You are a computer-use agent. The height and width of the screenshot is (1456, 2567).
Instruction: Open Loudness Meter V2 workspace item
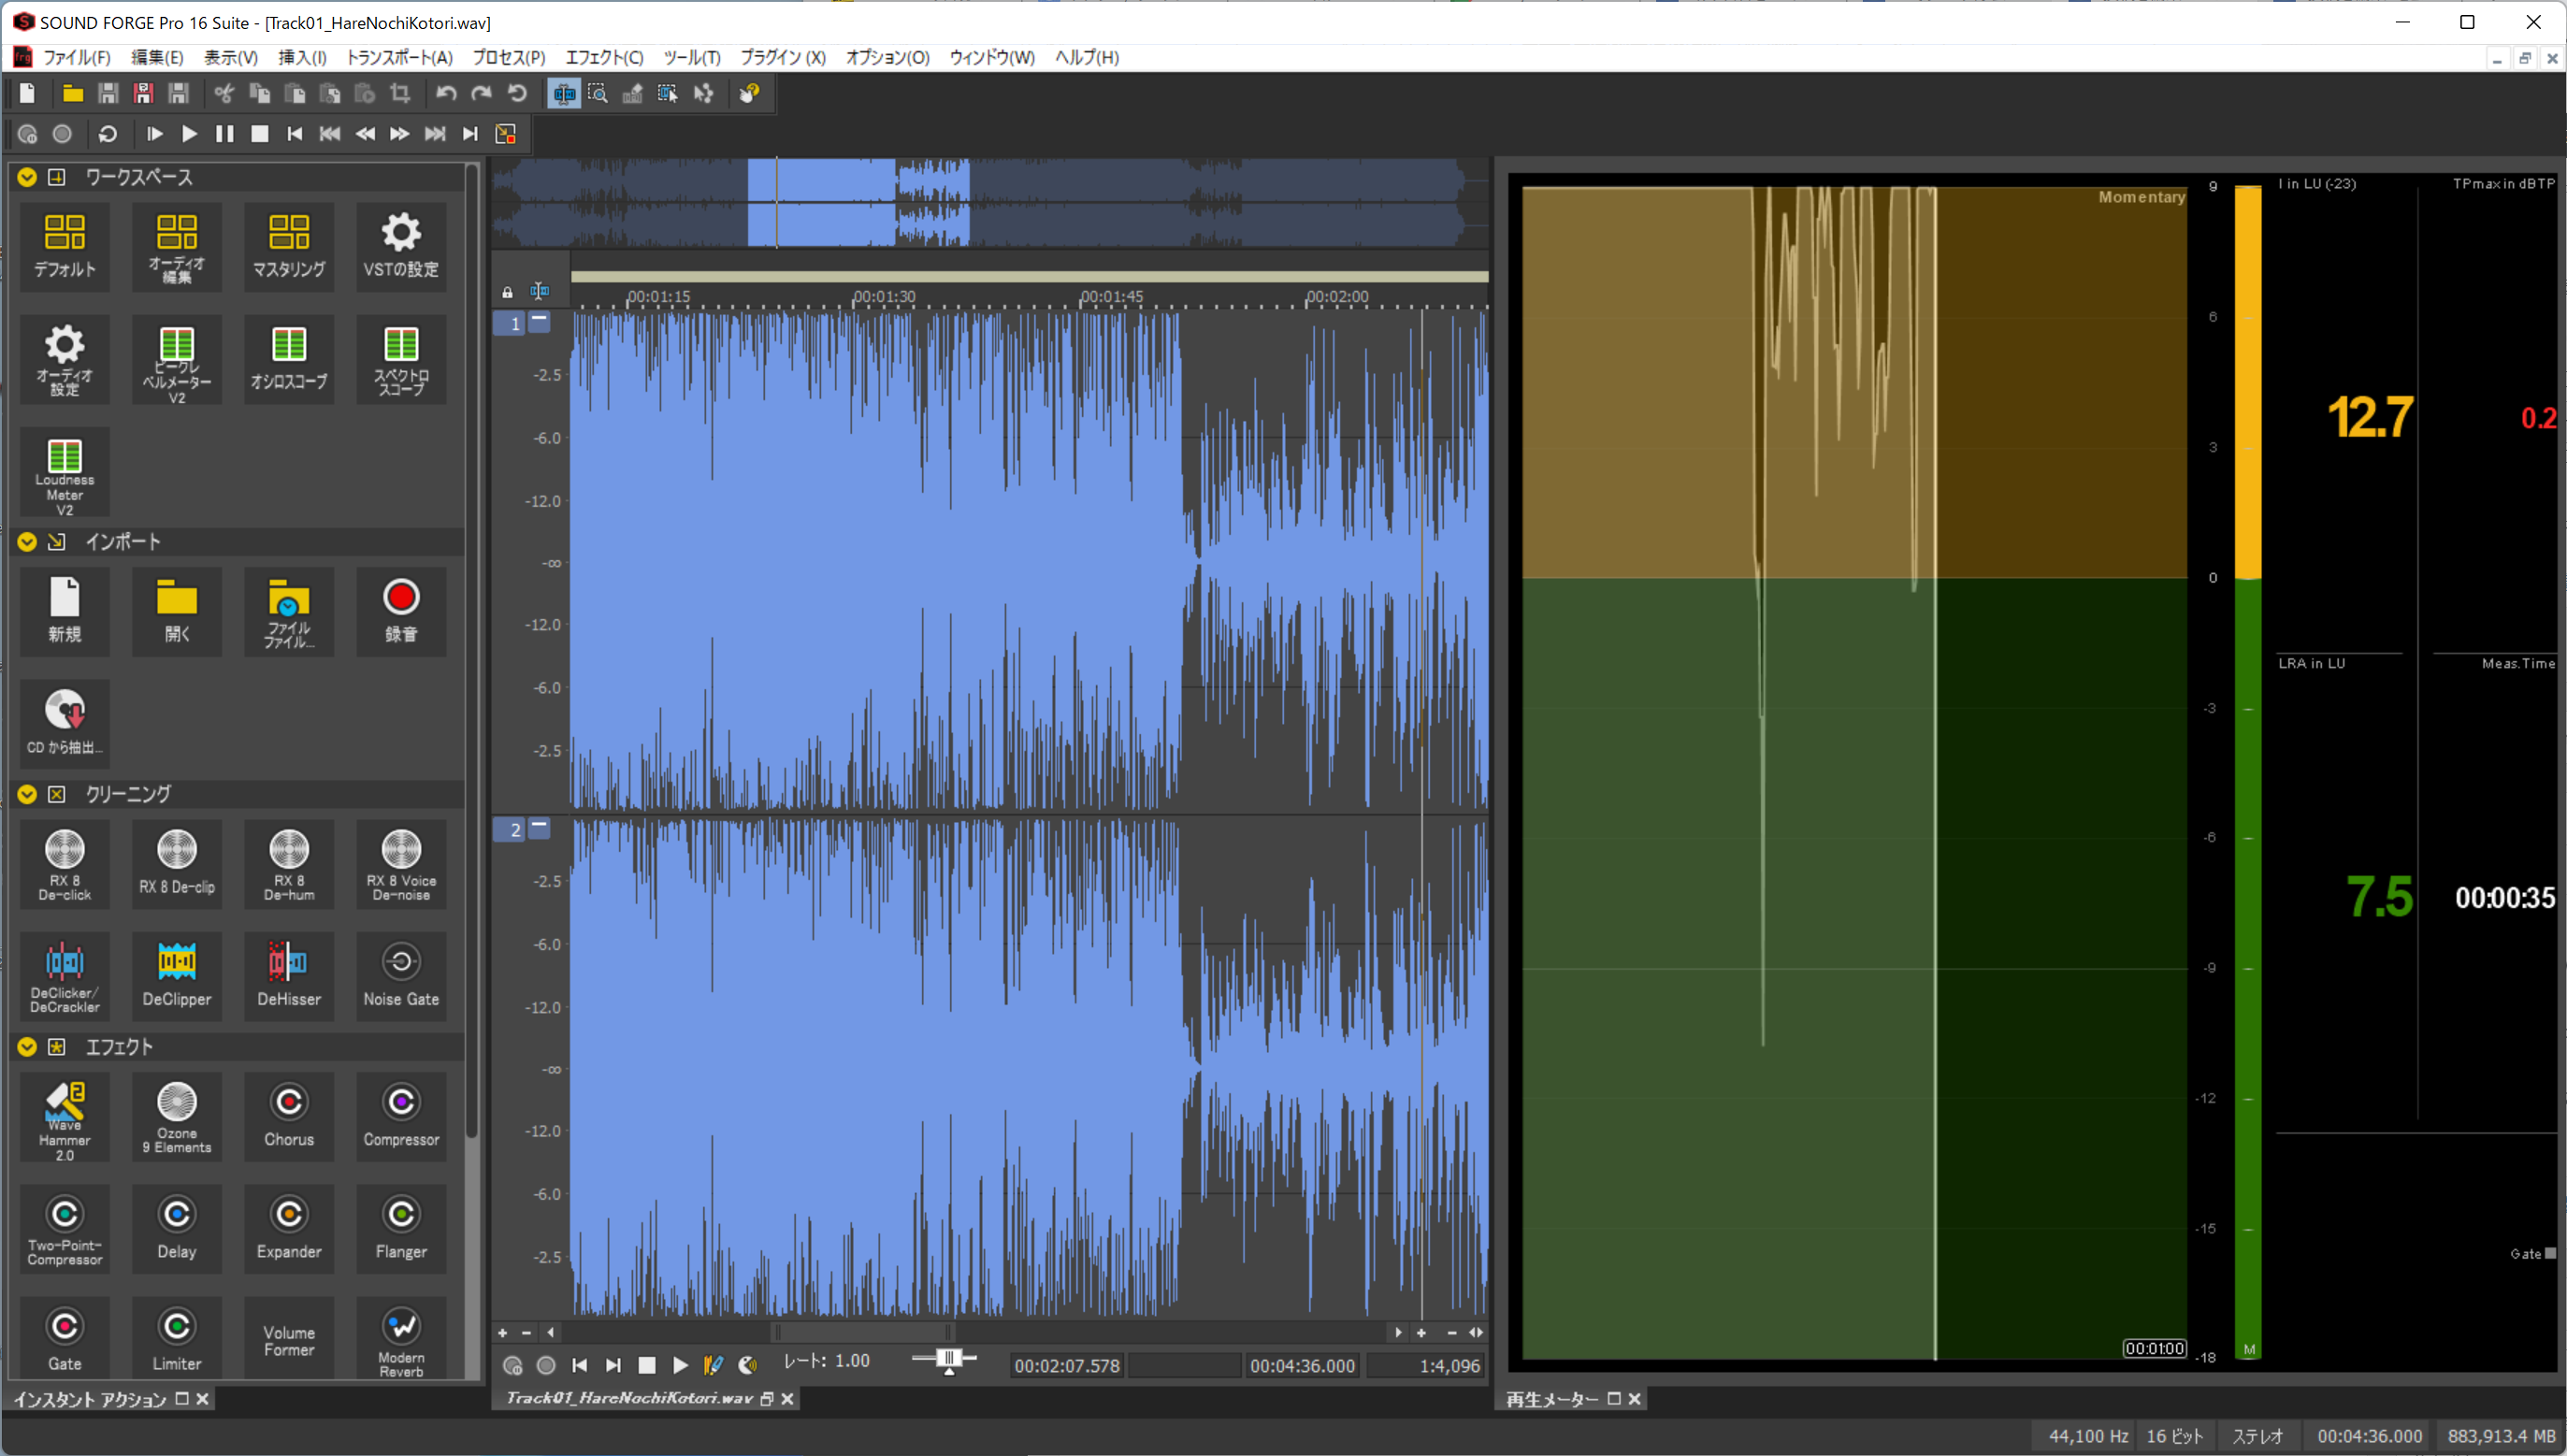pyautogui.click(x=65, y=473)
